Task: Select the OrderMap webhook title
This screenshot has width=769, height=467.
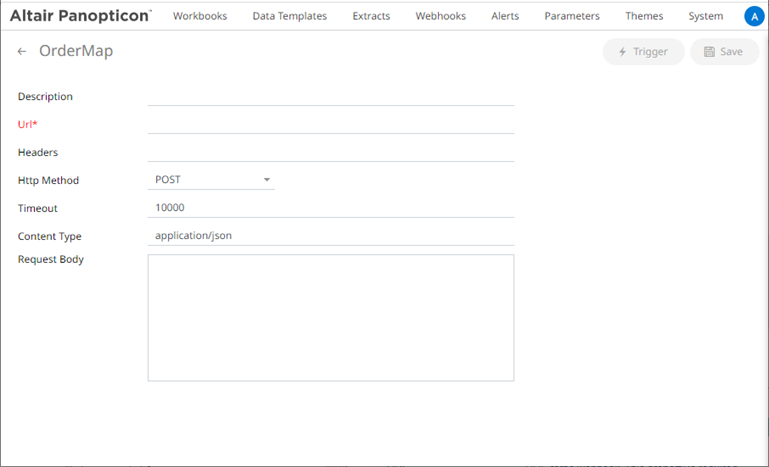Action: click(76, 51)
